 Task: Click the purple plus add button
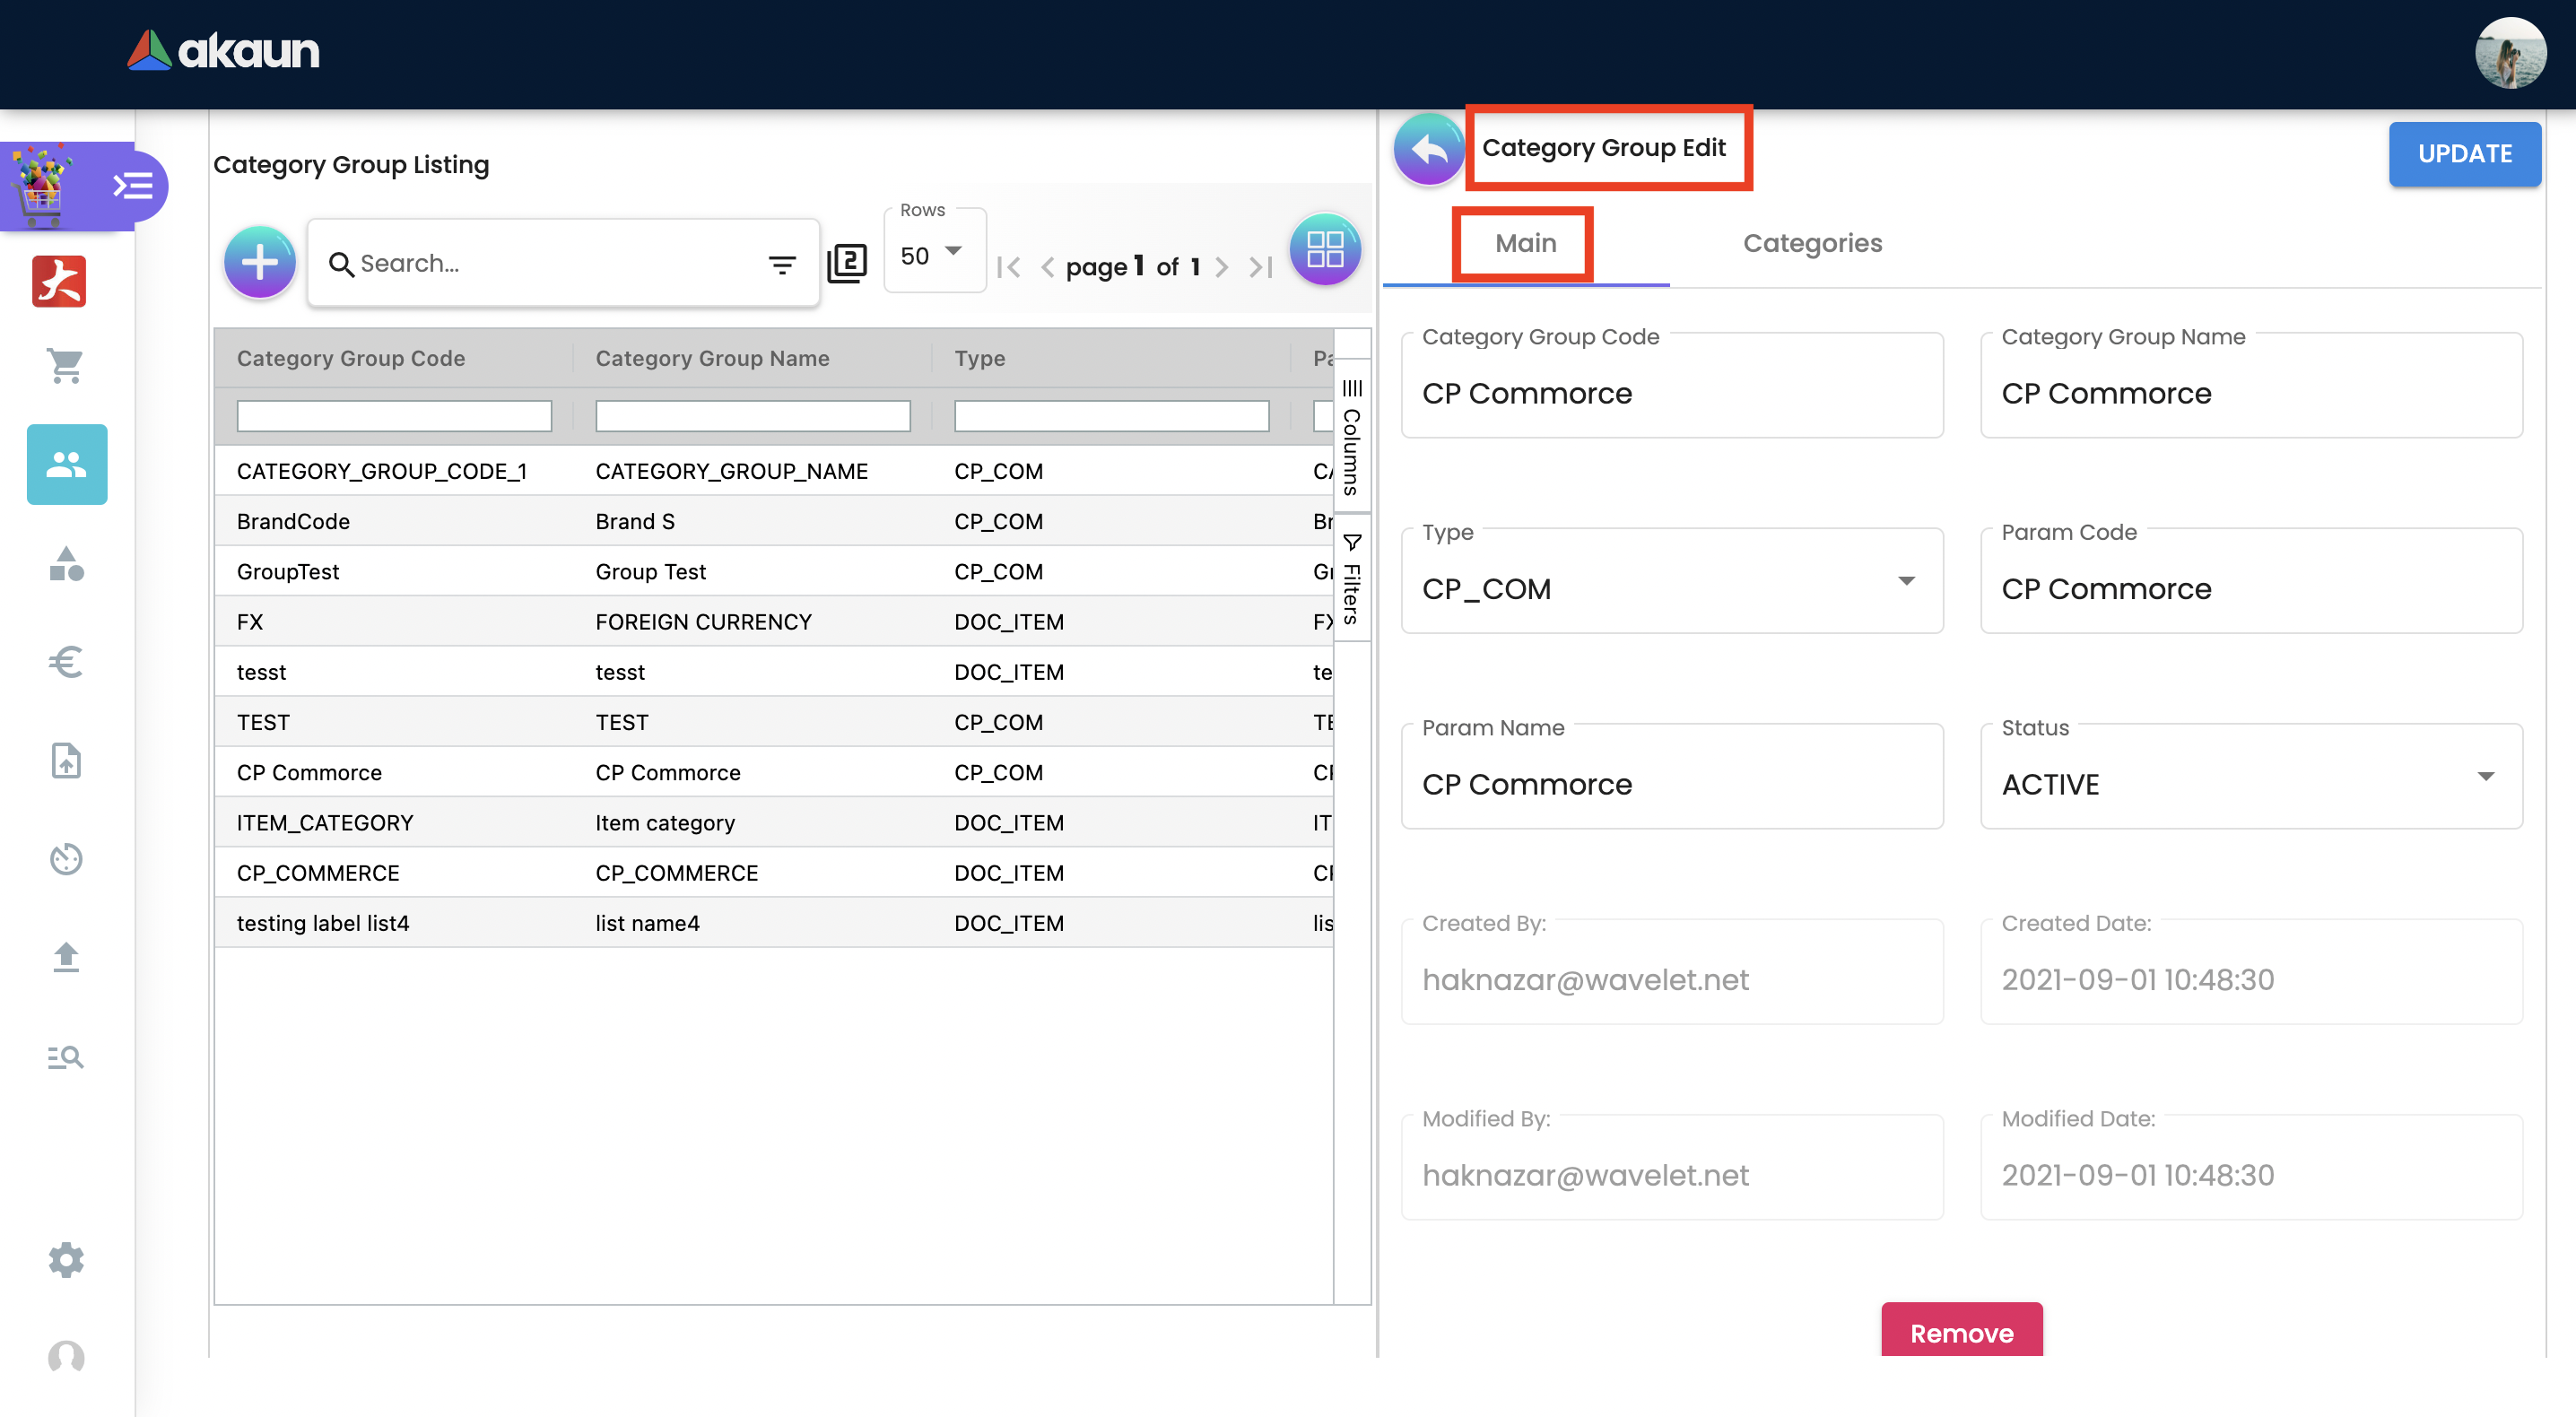[x=259, y=262]
